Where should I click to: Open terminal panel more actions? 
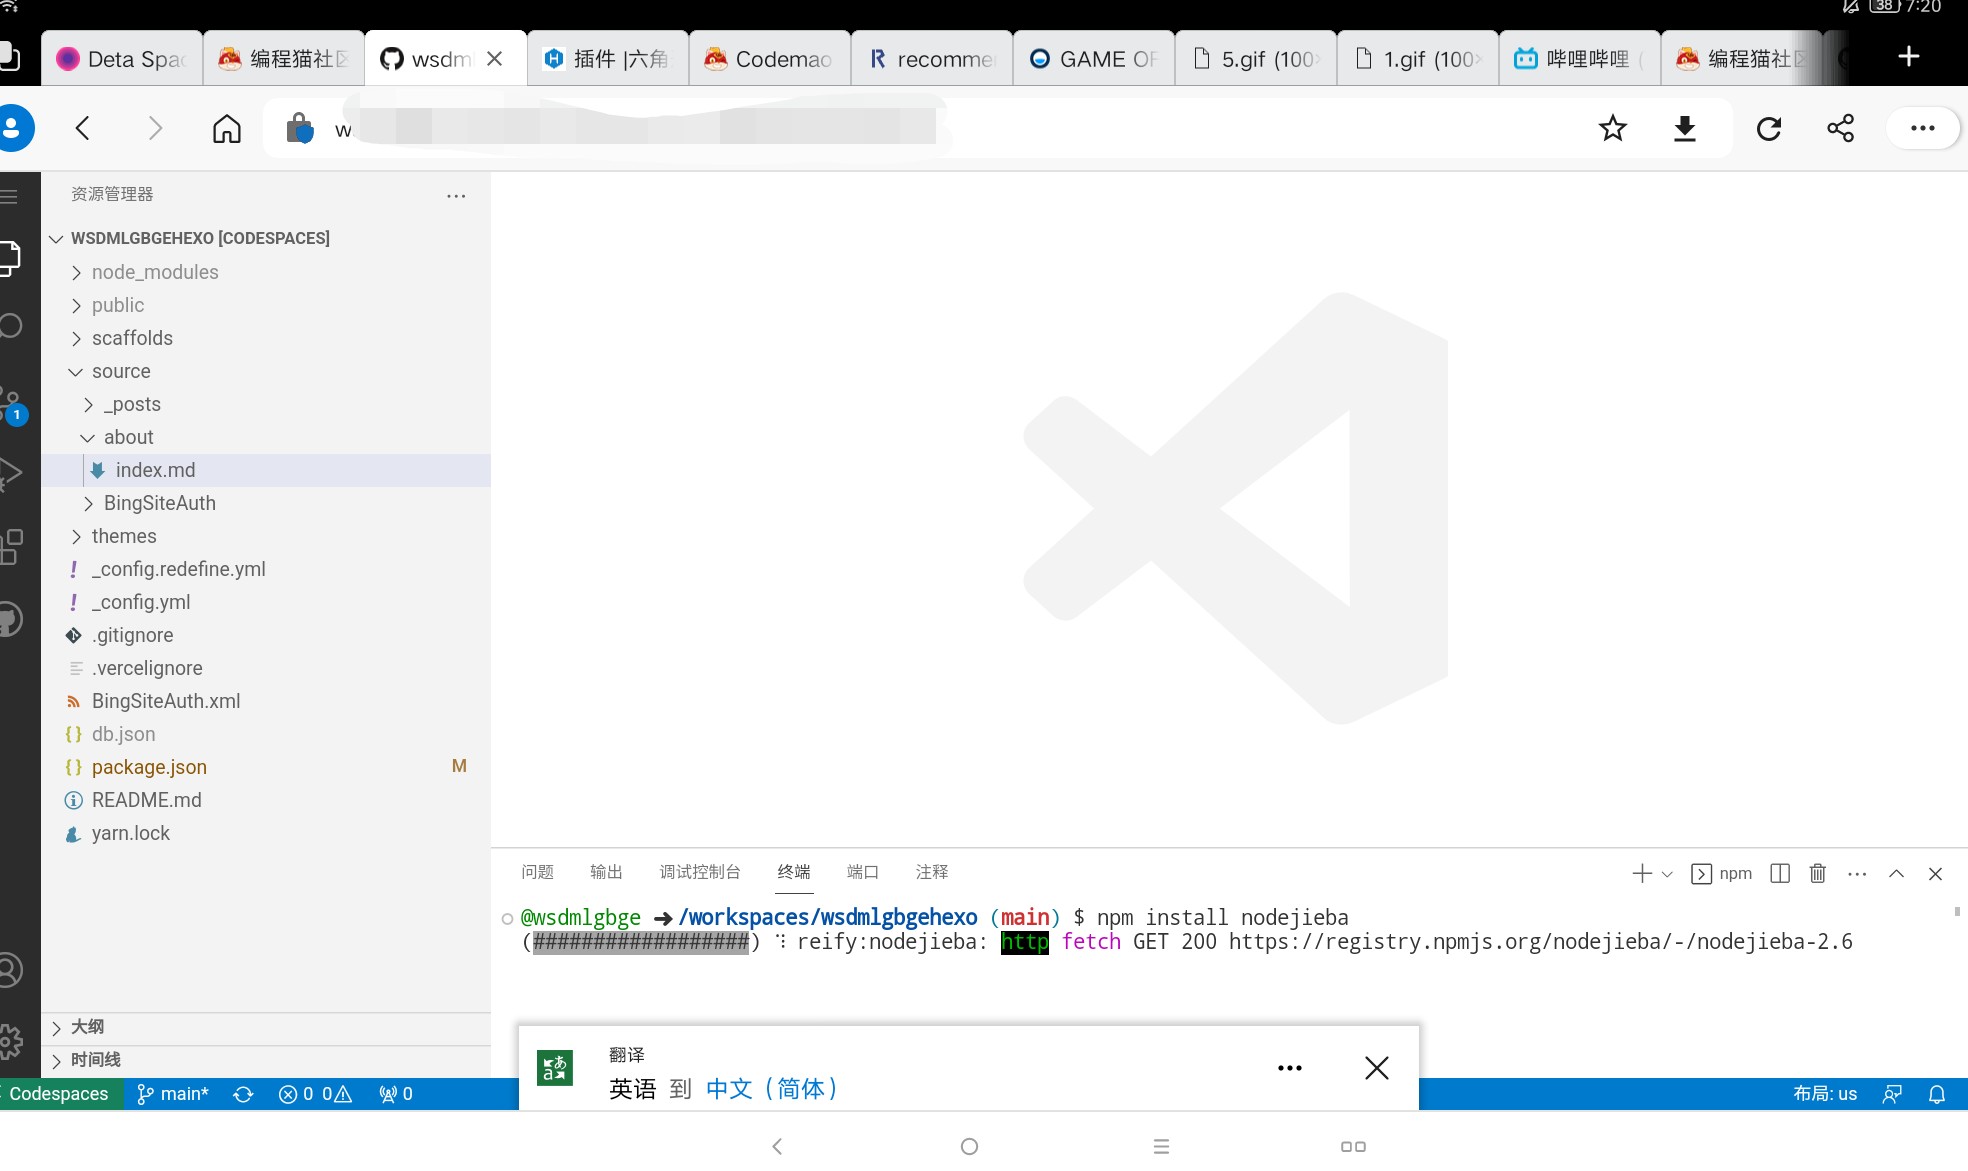[1857, 873]
